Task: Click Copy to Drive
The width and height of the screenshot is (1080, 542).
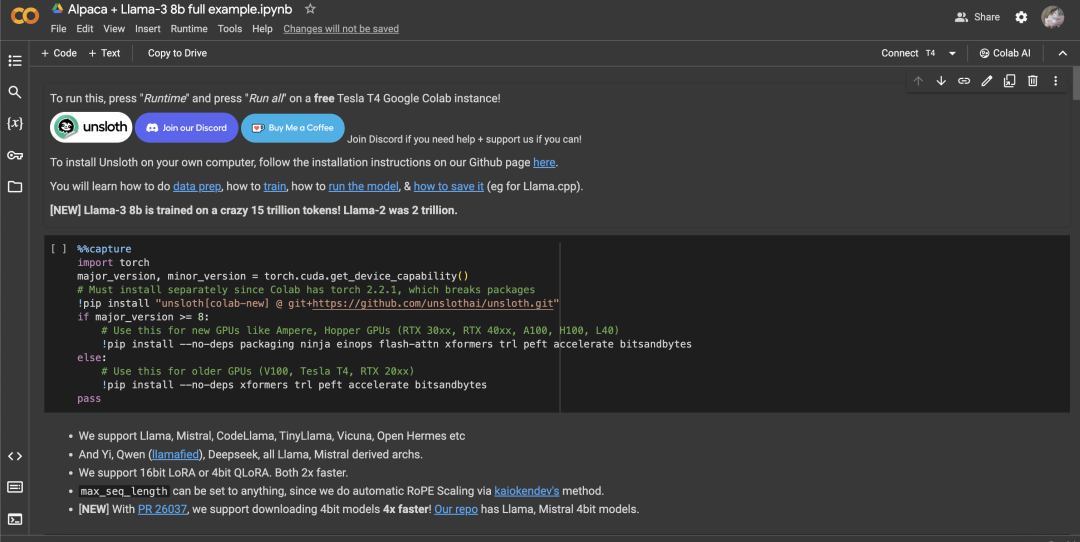Action: point(177,53)
